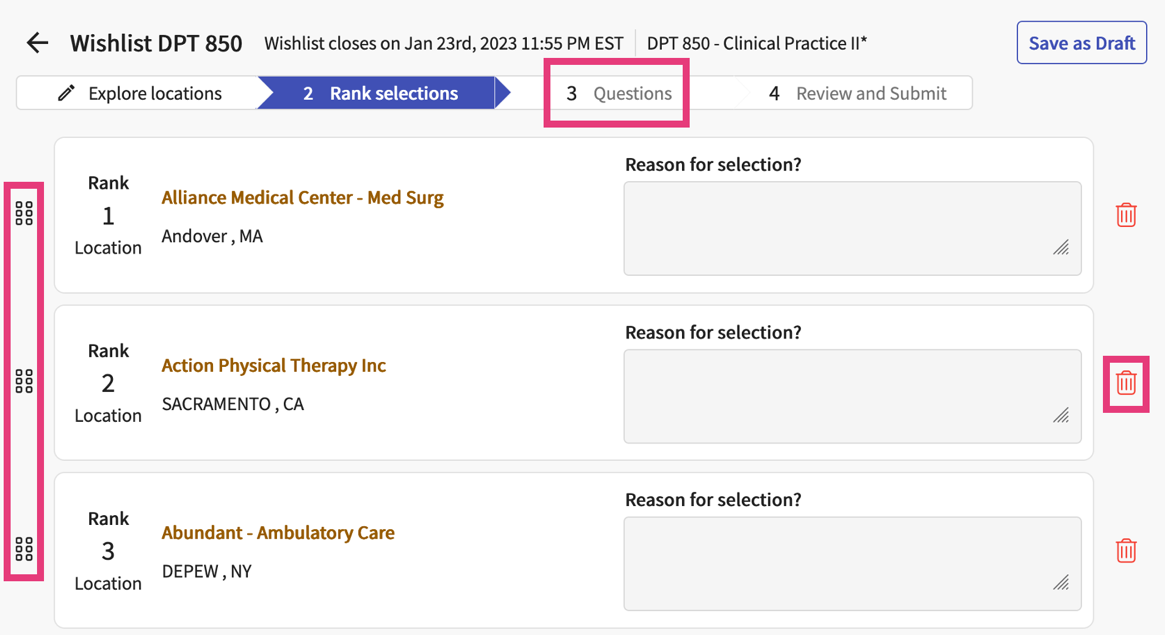This screenshot has height=635, width=1165.
Task: Click the back arrow beside Wishlist DPT 850
Action: tap(37, 43)
